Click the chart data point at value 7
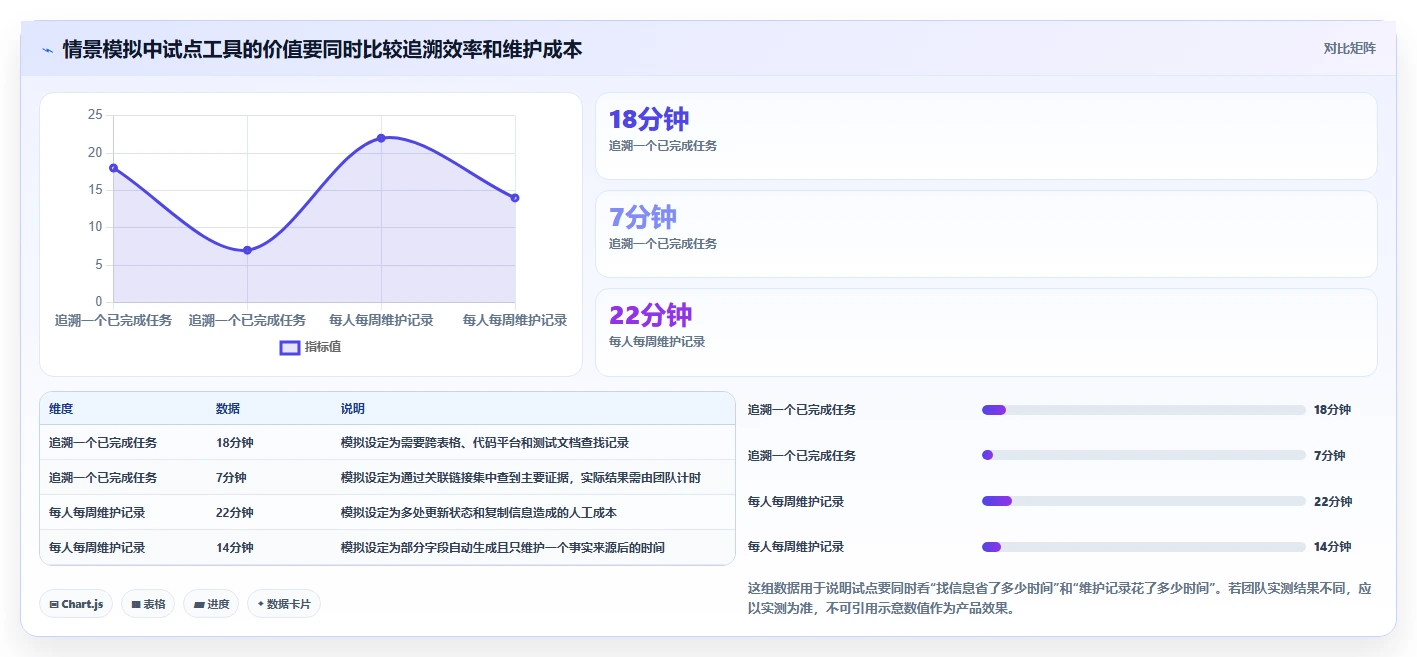Image resolution: width=1417 pixels, height=657 pixels. point(247,250)
